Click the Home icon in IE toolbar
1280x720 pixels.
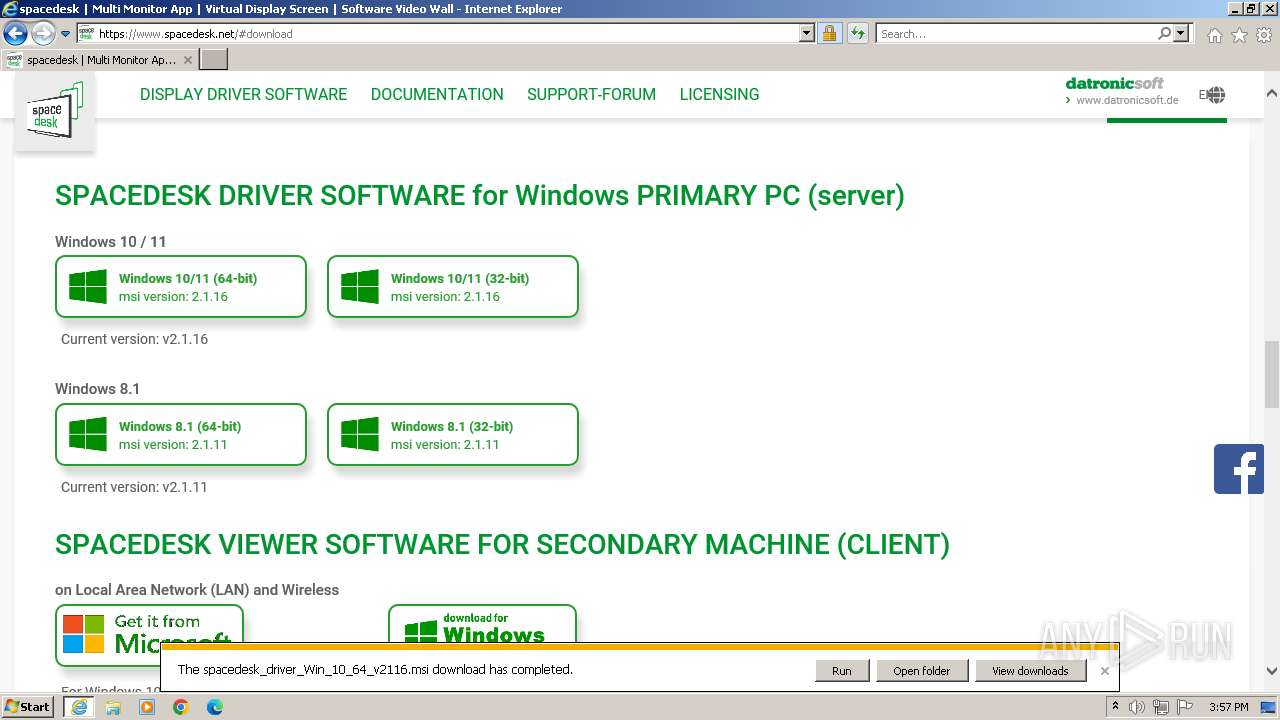tap(1214, 35)
